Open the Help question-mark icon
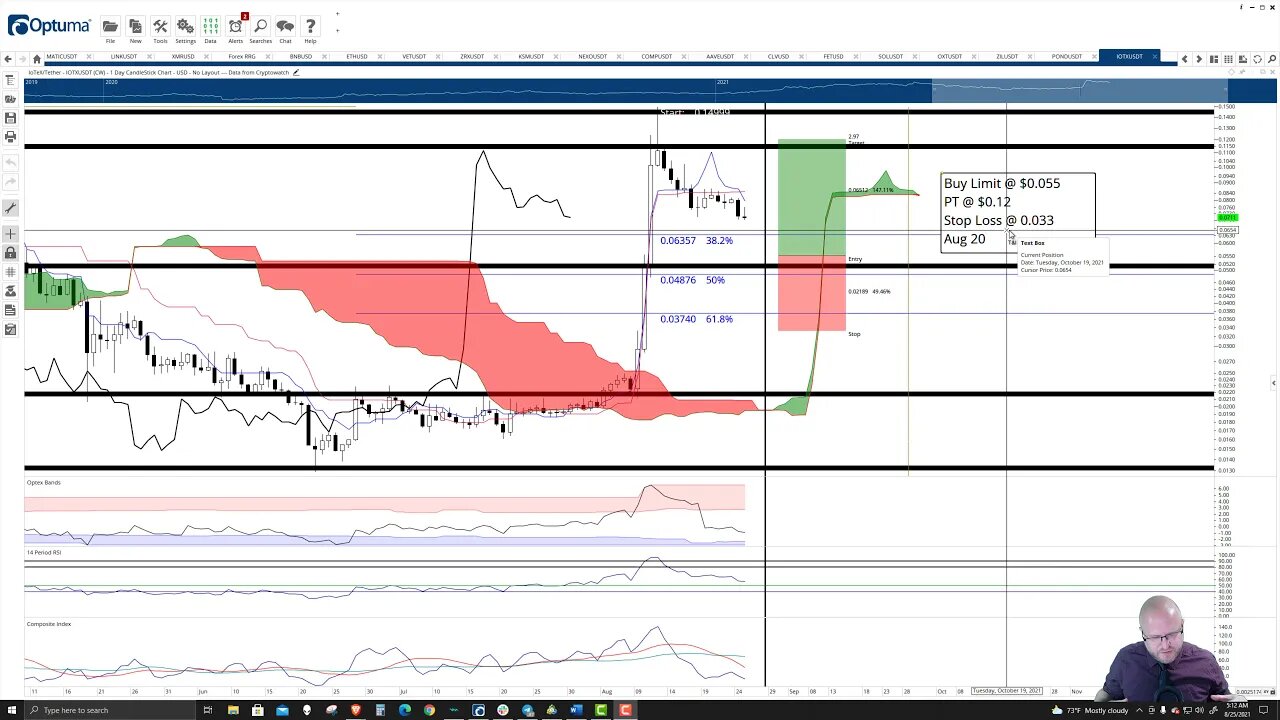Screen dimensions: 1280x720 [310, 27]
